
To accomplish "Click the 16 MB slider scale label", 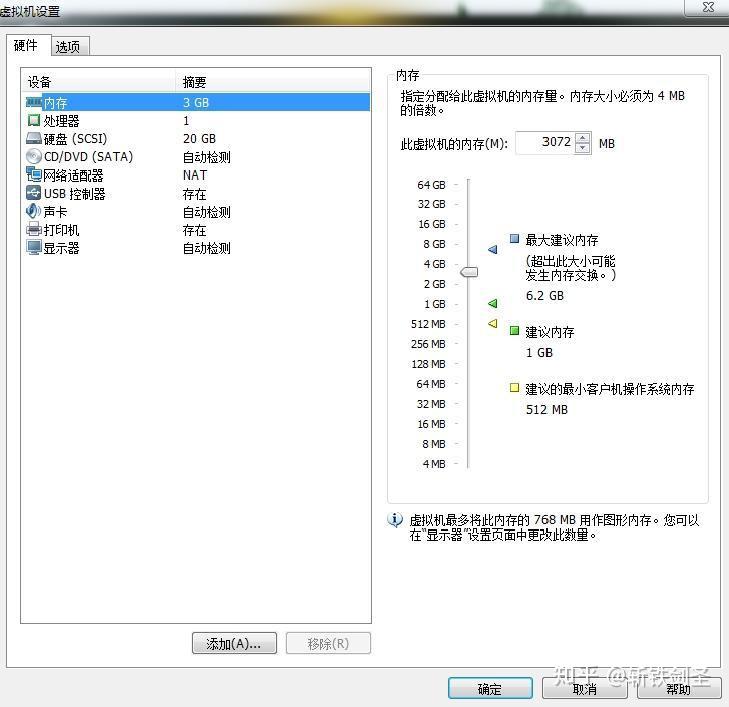I will 431,424.
